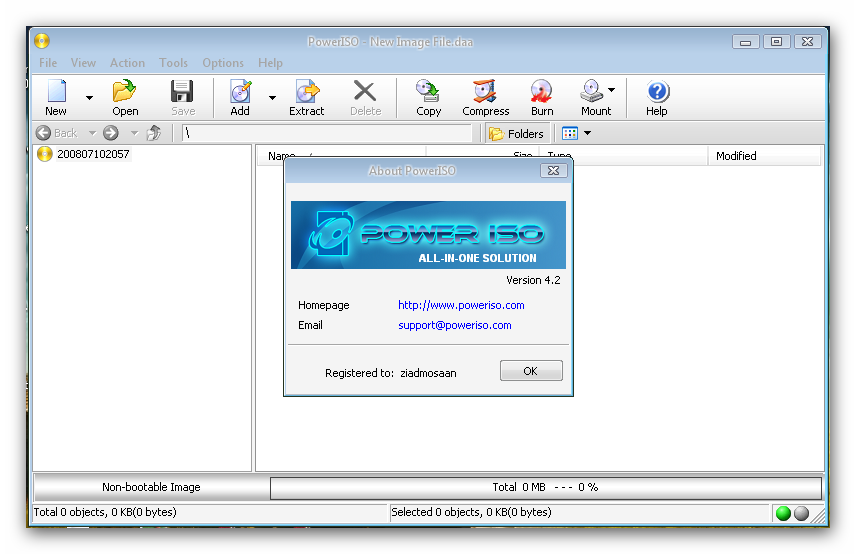This screenshot has height=554, width=856.
Task: Click 'Registered to: ziadmosaan' text
Action: pos(391,373)
